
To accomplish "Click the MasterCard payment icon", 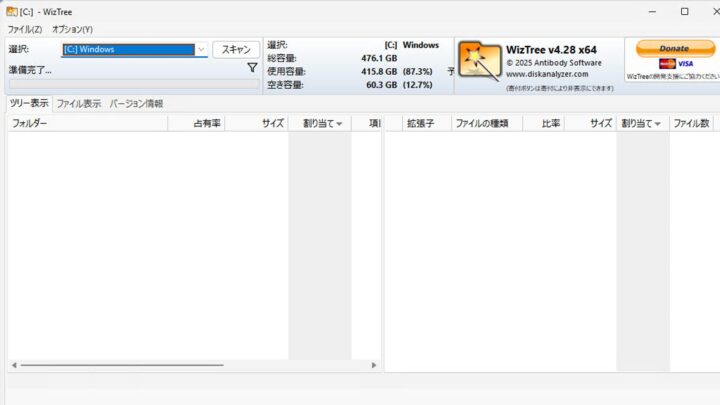I will point(667,63).
